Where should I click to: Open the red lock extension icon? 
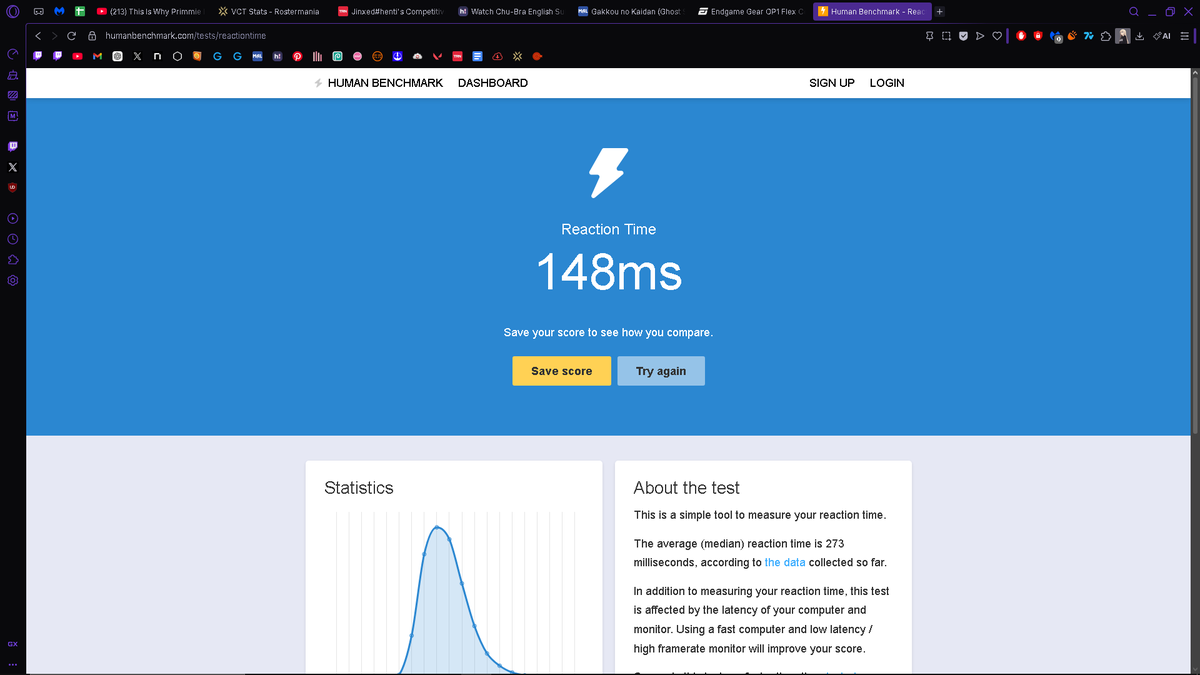[1038, 36]
